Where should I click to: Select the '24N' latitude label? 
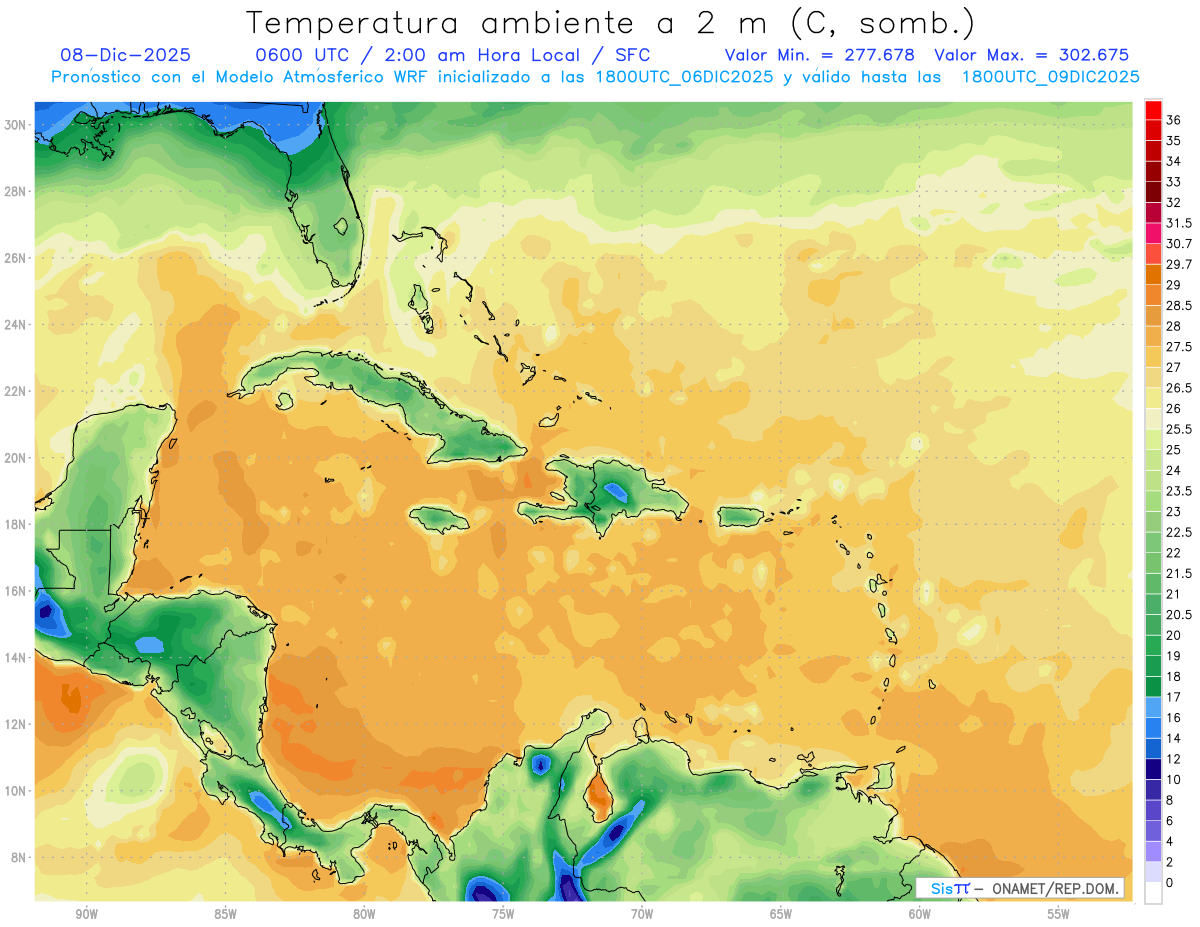click(x=16, y=325)
